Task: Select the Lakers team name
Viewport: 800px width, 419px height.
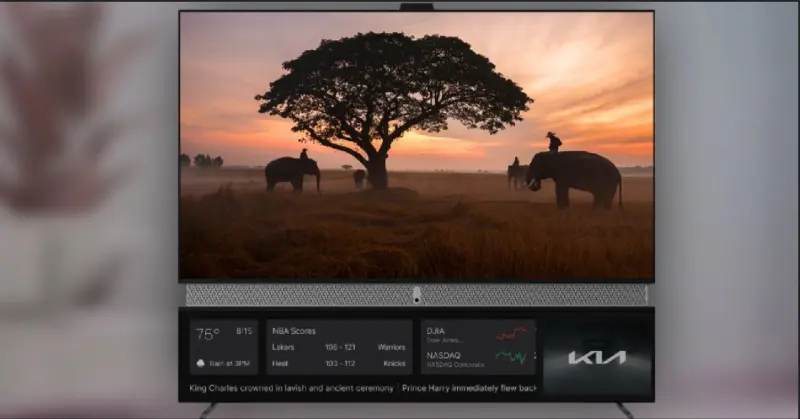Action: pyautogui.click(x=283, y=347)
